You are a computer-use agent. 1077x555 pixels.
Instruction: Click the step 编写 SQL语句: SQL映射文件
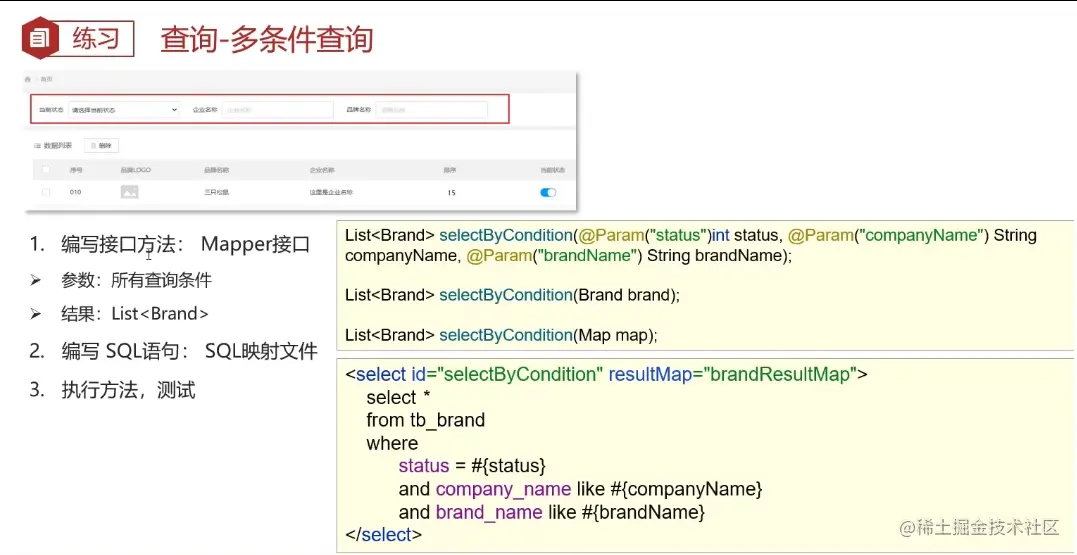coord(189,352)
